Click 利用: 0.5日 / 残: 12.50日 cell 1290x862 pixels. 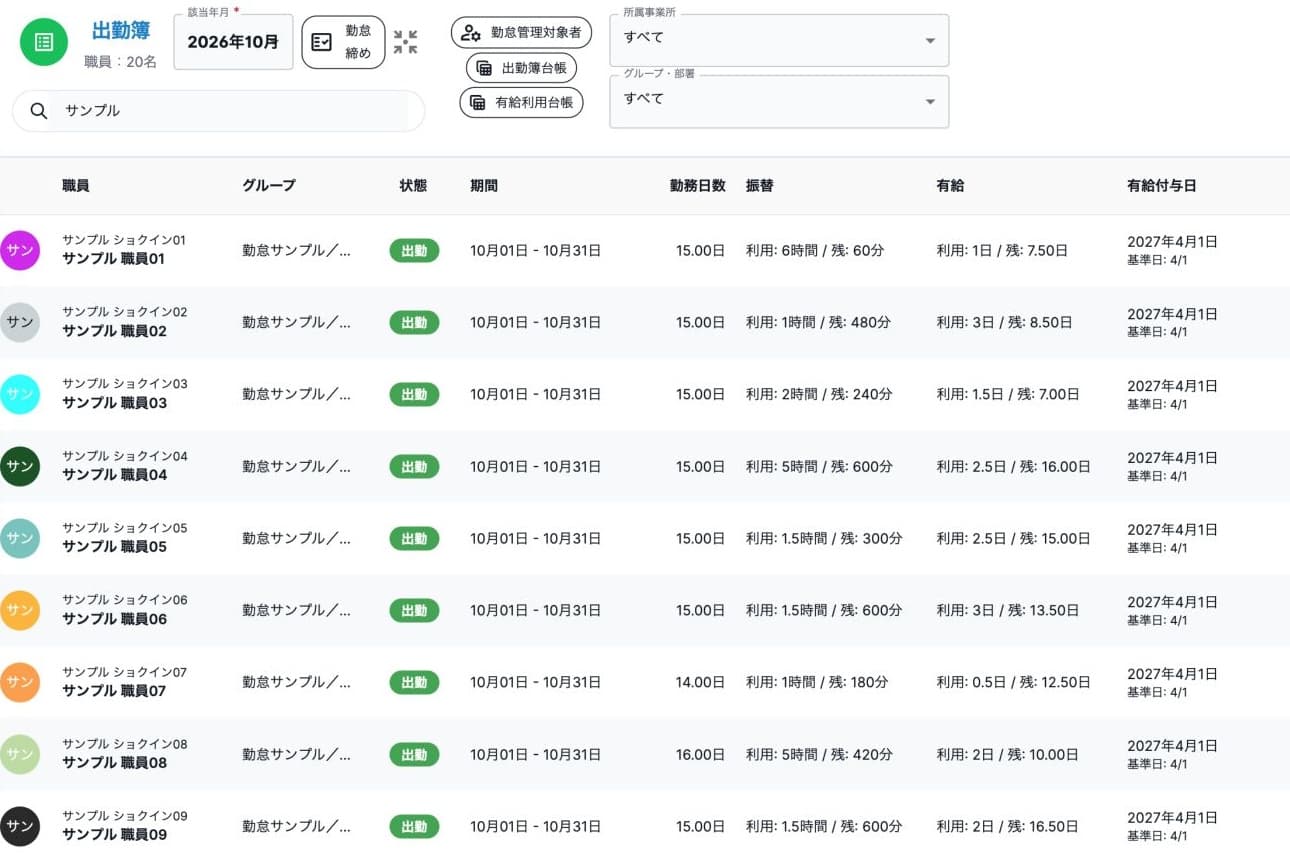coord(1013,682)
